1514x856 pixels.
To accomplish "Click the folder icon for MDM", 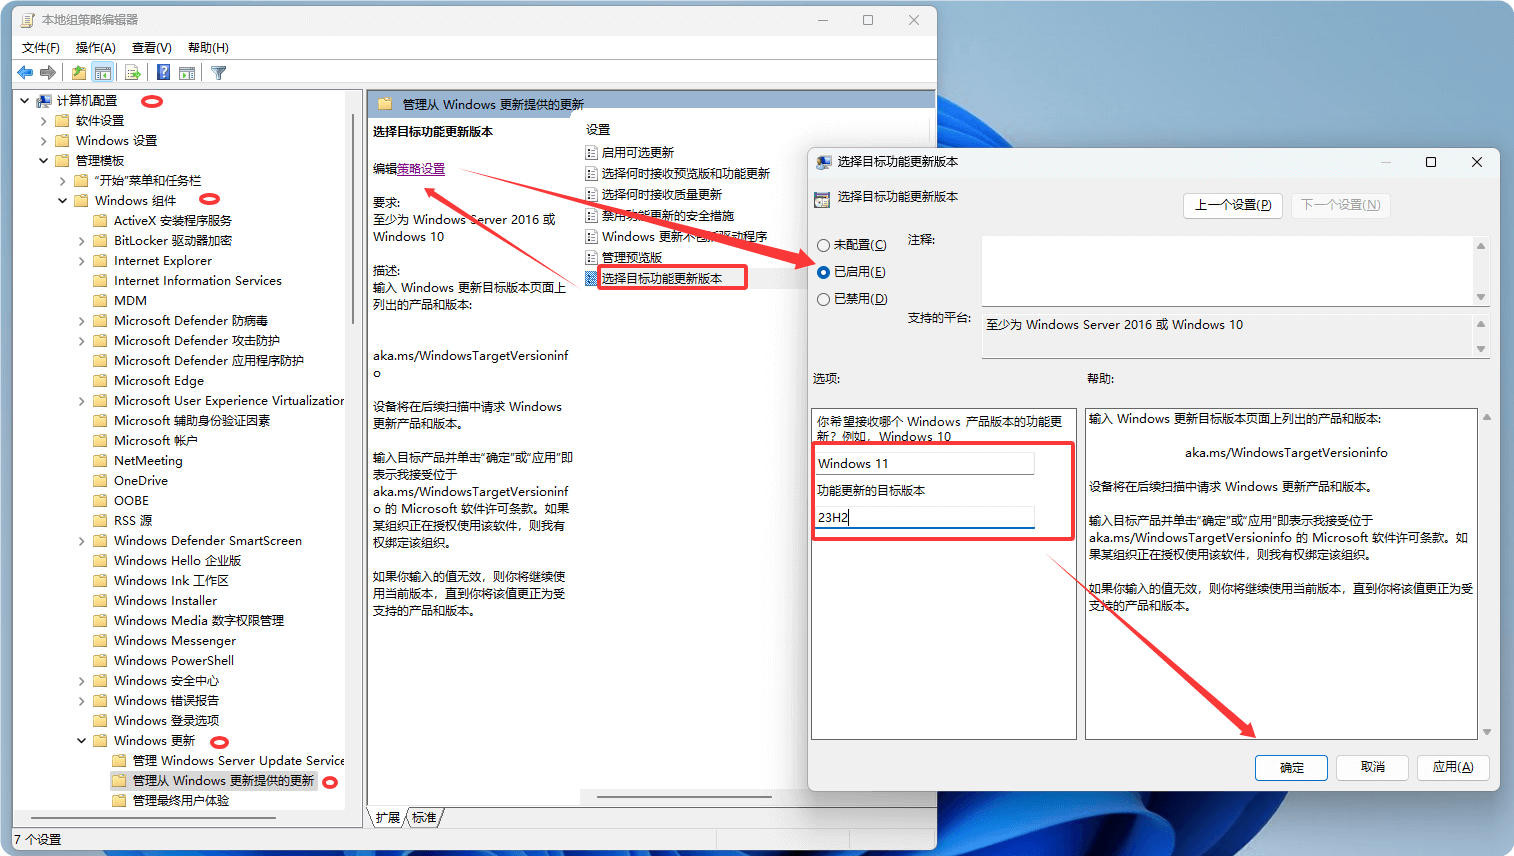I will pyautogui.click(x=100, y=300).
